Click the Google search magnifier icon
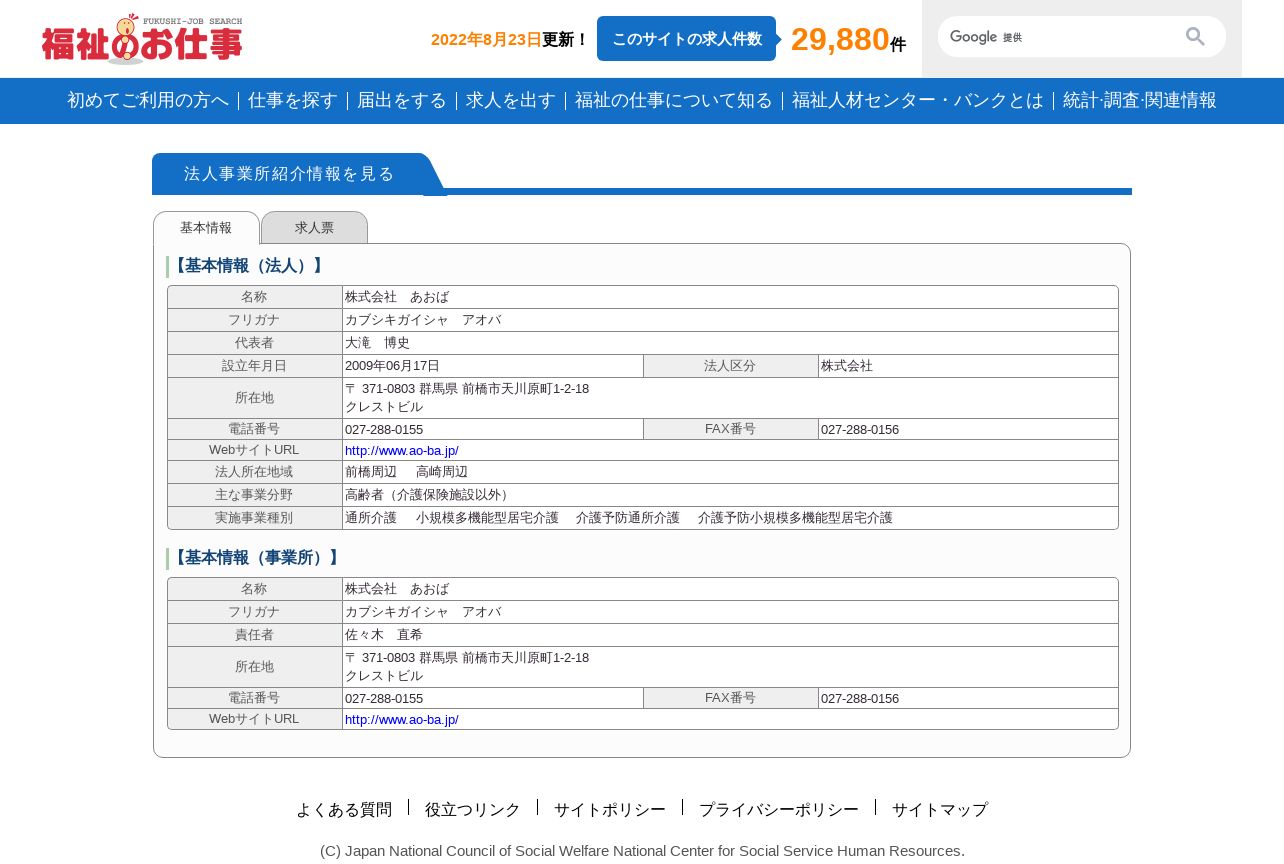The height and width of the screenshot is (864, 1284). [x=1195, y=37]
